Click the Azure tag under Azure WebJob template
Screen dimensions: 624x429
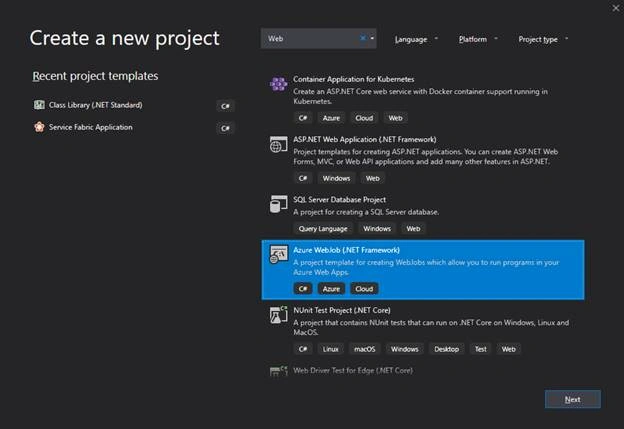point(331,289)
